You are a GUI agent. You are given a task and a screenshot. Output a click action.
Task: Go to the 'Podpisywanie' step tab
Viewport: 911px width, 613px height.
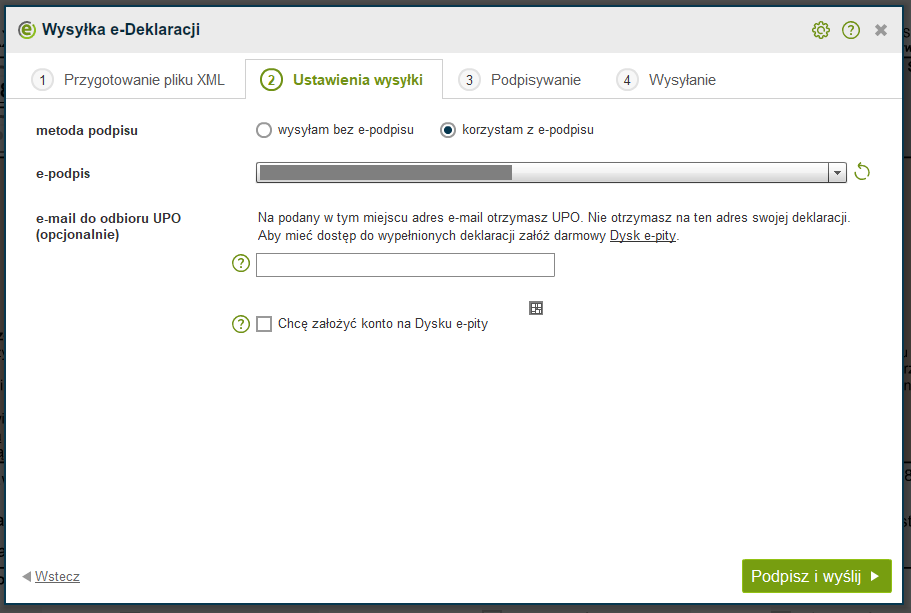[x=520, y=80]
